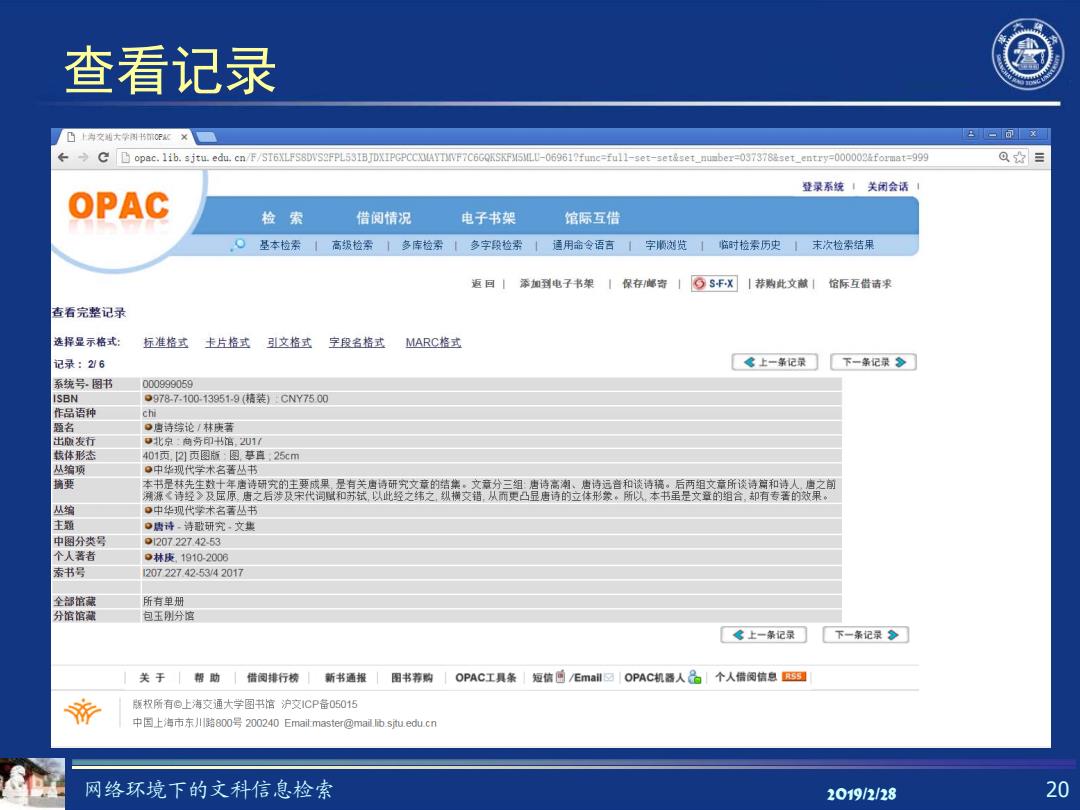Click 中华现代学术名著丛书 in 丛编 row
The image size is (1080, 810).
(x=205, y=510)
